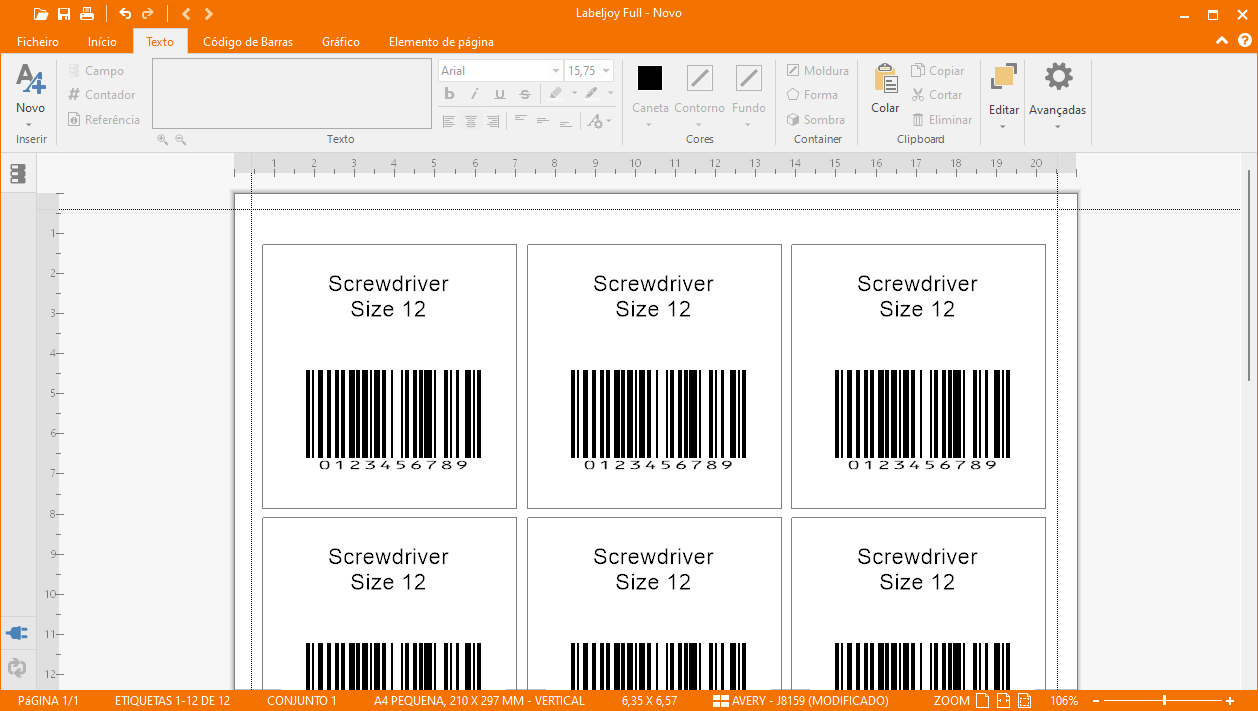Click the plug connection icon in sidebar
This screenshot has width=1258, height=711.
17,633
